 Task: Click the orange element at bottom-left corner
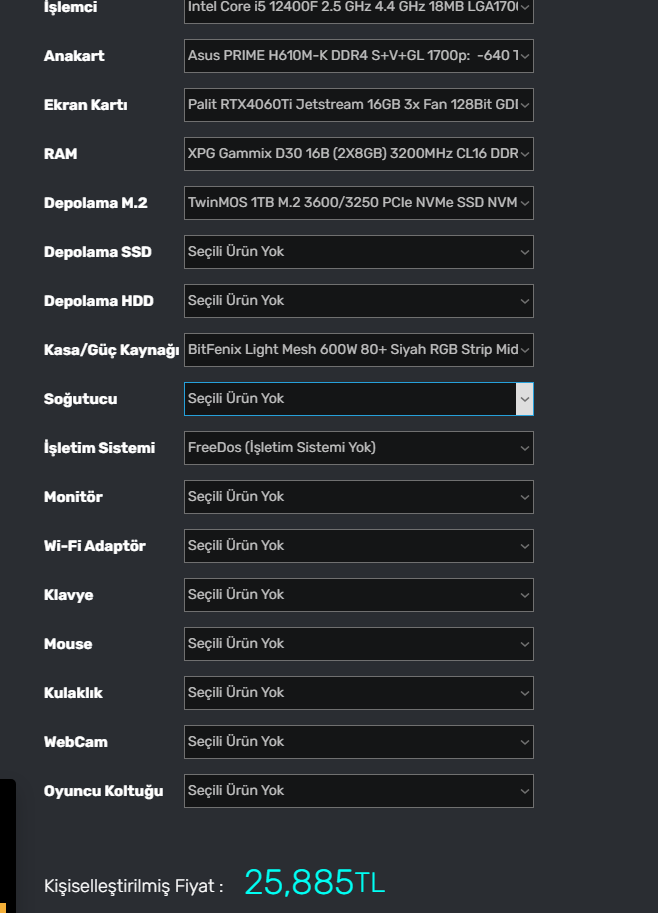pos(3,908)
